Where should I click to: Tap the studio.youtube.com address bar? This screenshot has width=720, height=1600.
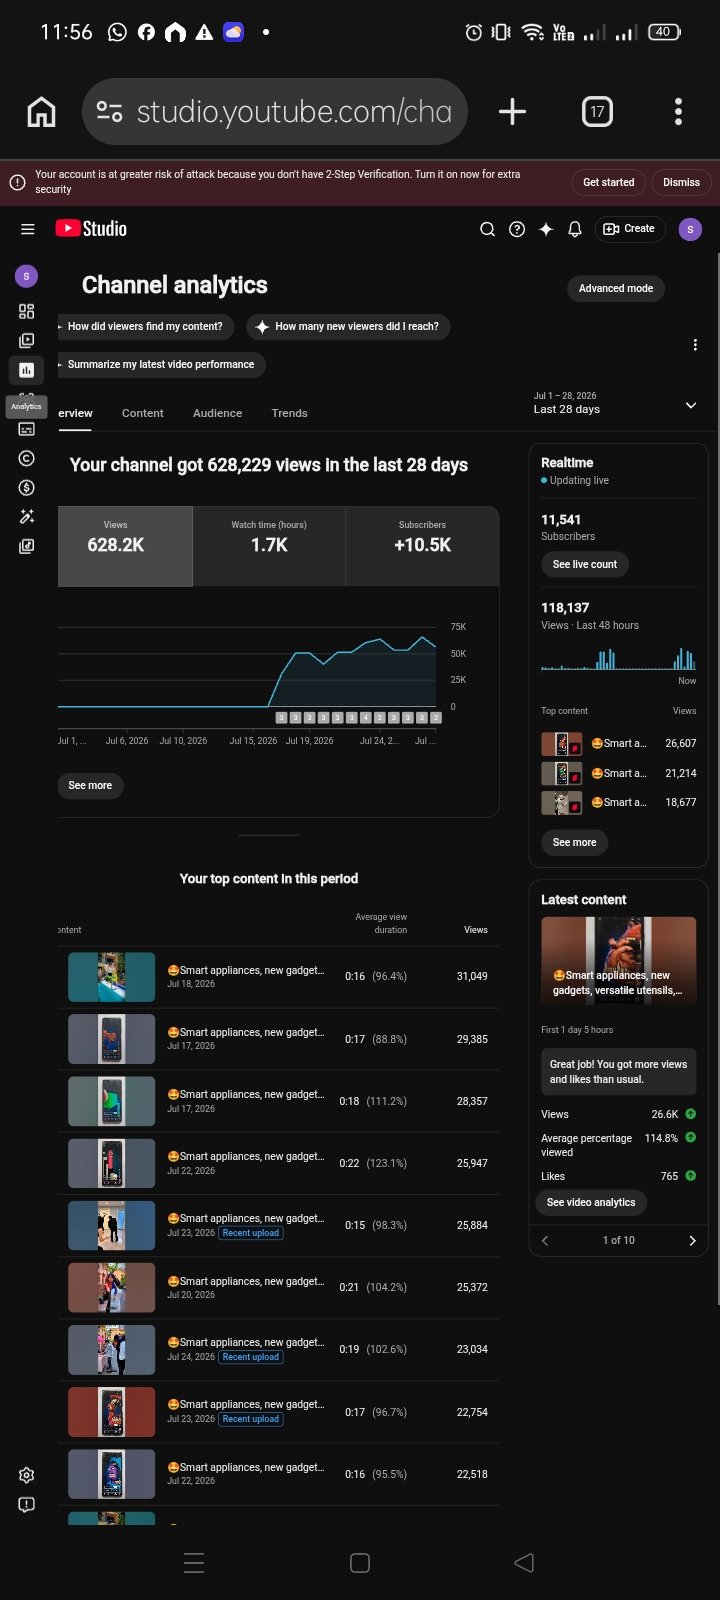(x=275, y=112)
